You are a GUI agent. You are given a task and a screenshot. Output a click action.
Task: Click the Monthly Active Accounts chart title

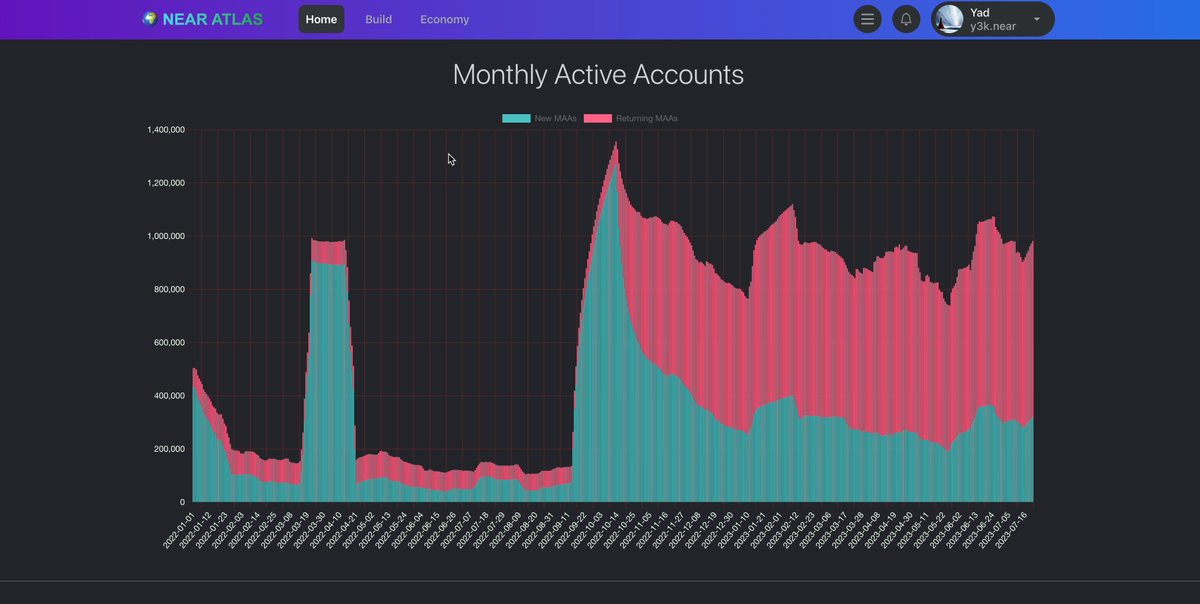(598, 75)
